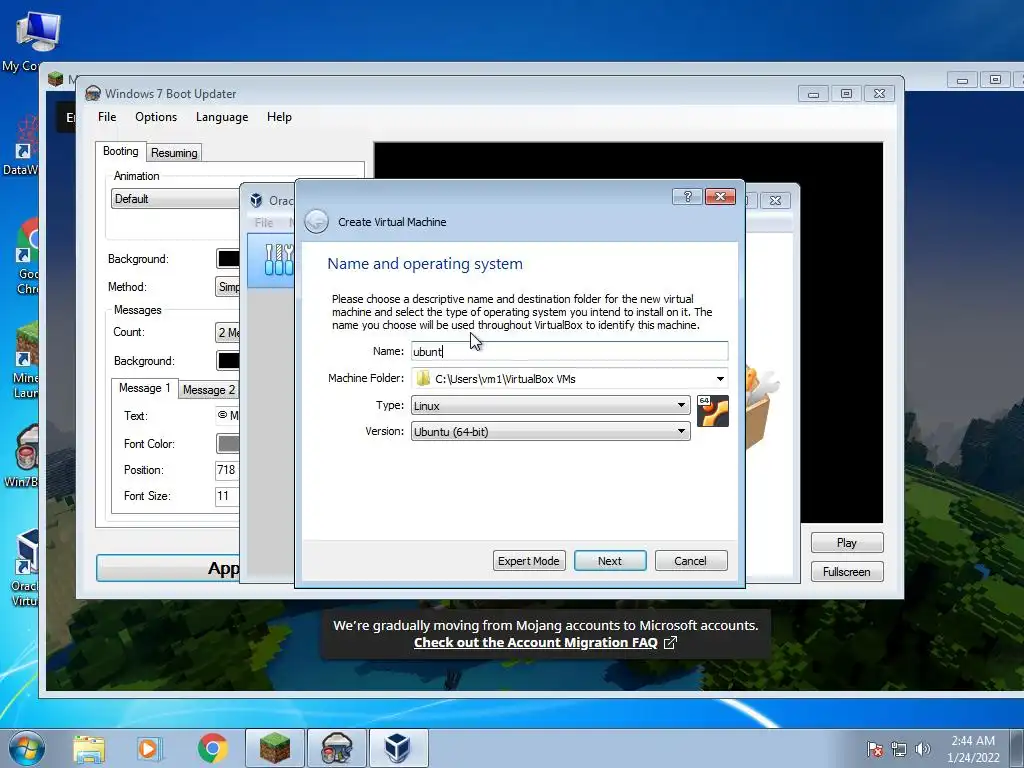1024x768 pixels.
Task: Click the Windows 7 Boot Updater title icon
Action: click(x=93, y=93)
